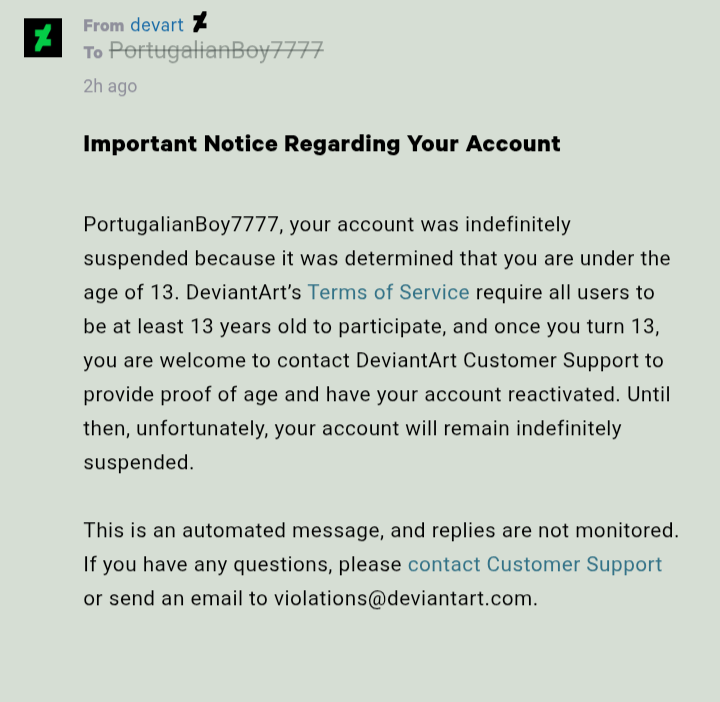Click the "will remain indefinitely" phrase
This screenshot has height=702, width=720.
(x=513, y=428)
